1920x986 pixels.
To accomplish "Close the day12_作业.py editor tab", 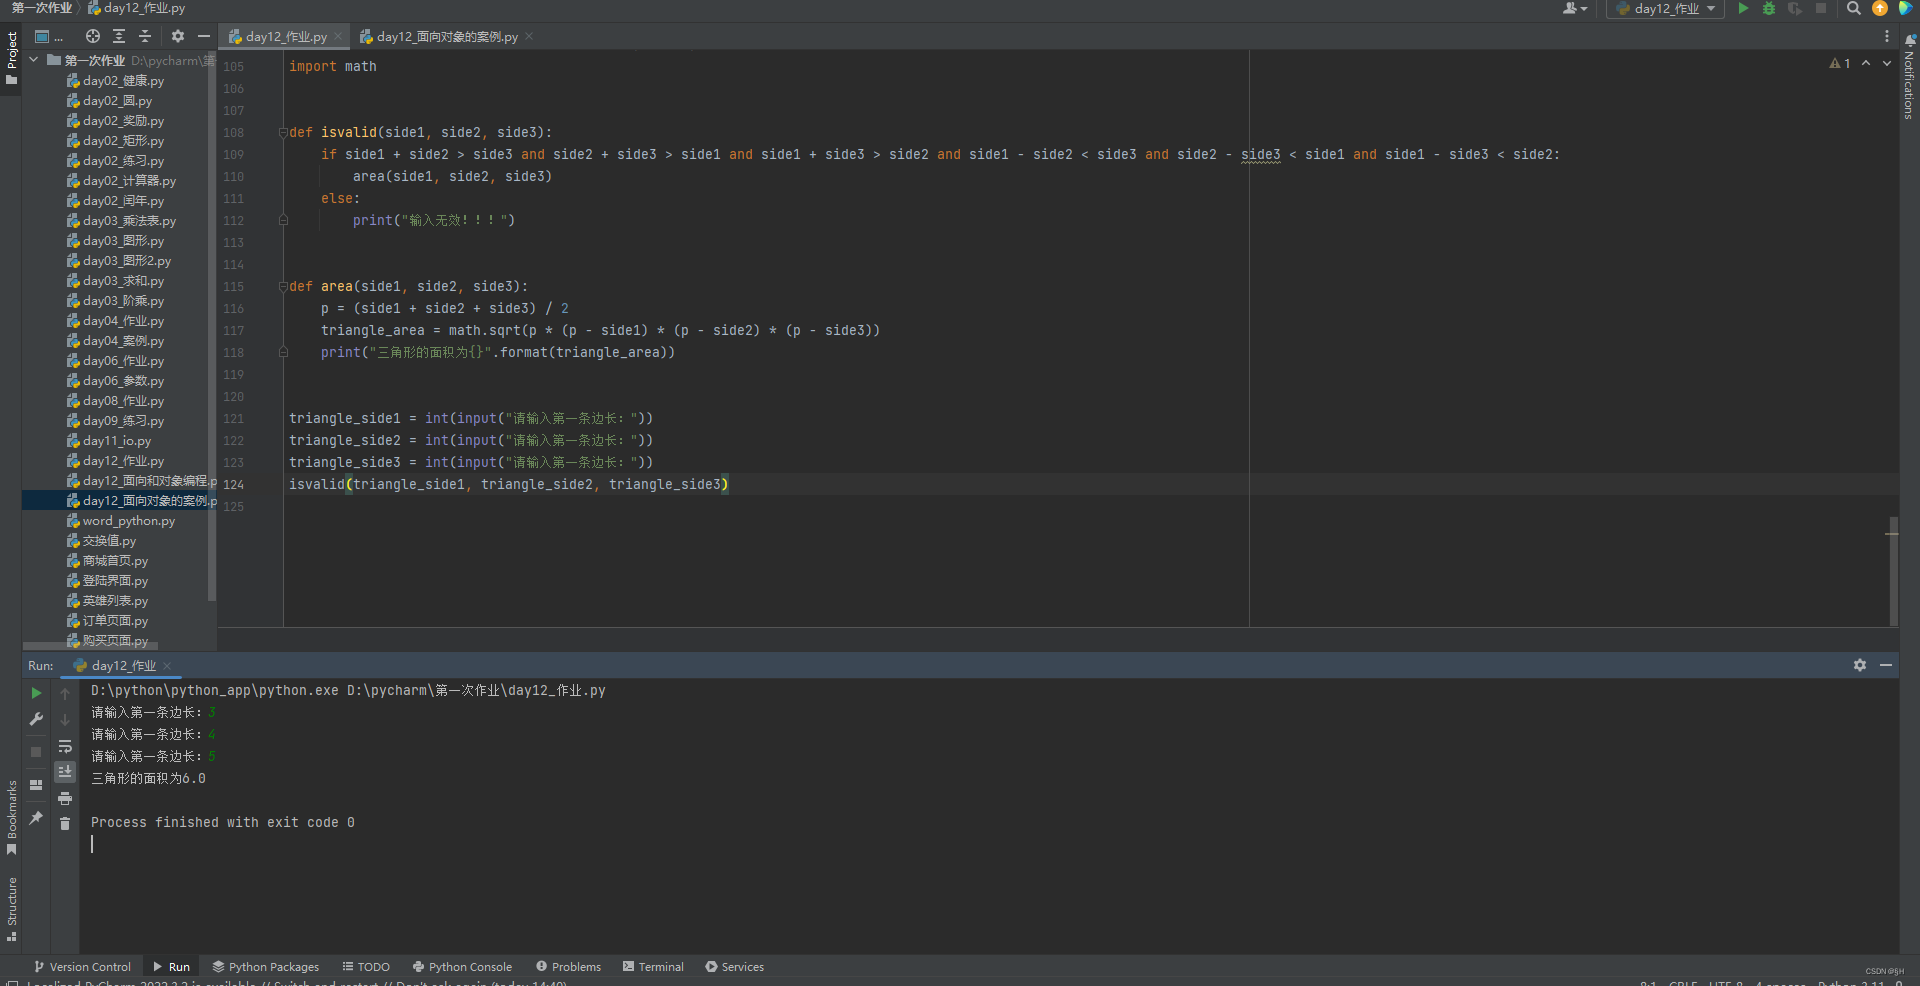I will click(x=338, y=36).
